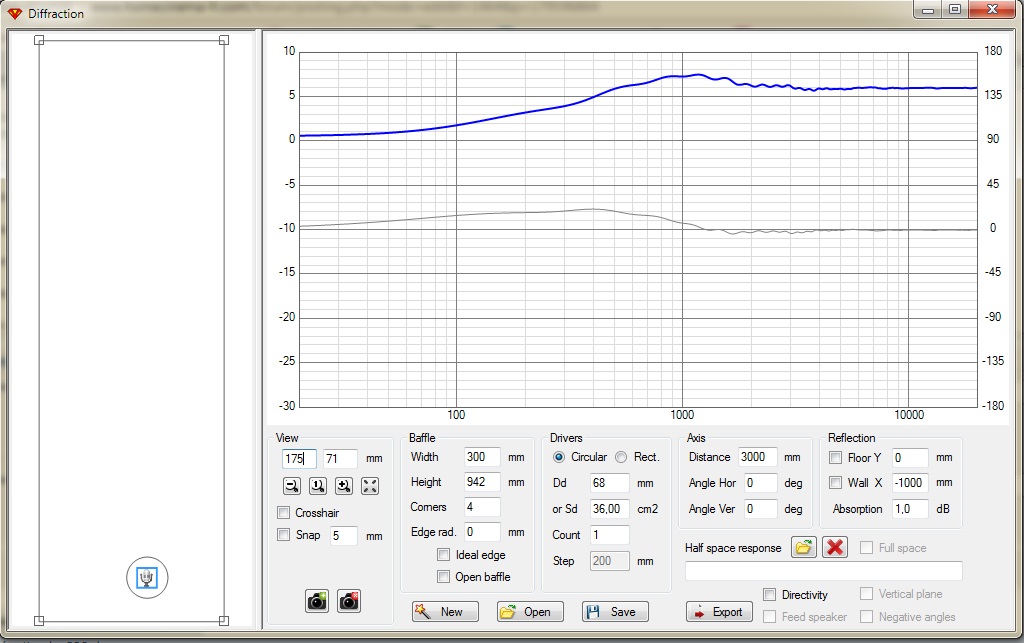Viewport: 1024px width, 643px height.
Task: Enable Floor Y reflection
Action: click(x=835, y=458)
